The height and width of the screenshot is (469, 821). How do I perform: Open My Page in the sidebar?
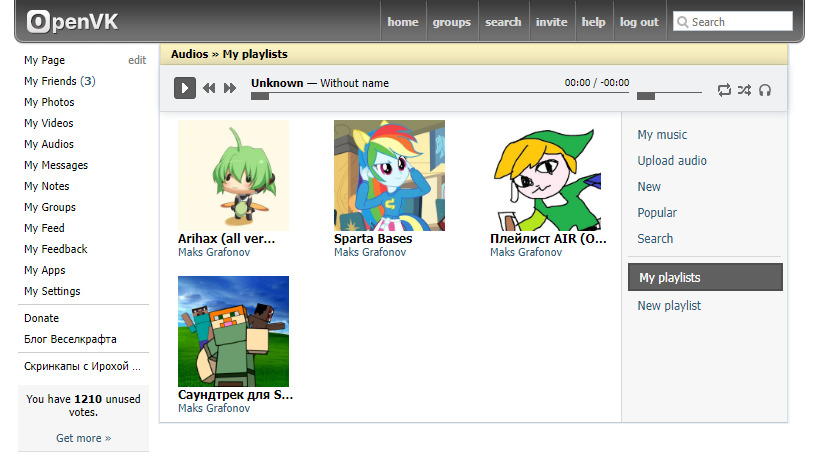pyautogui.click(x=45, y=60)
